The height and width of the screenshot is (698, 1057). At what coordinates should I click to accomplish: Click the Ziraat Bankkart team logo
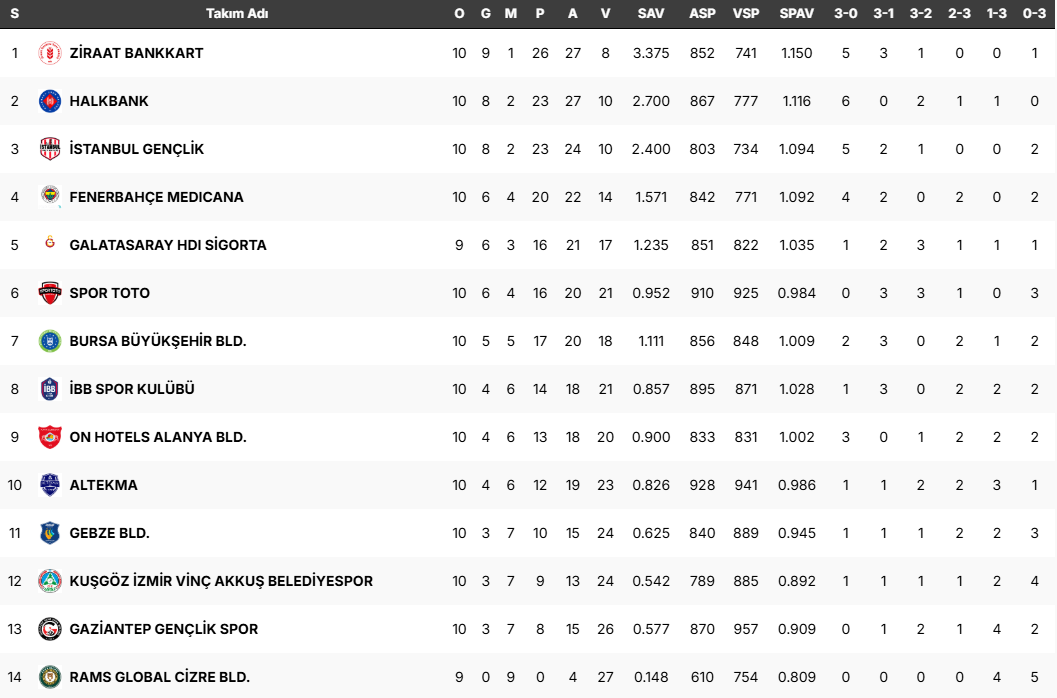pos(50,53)
